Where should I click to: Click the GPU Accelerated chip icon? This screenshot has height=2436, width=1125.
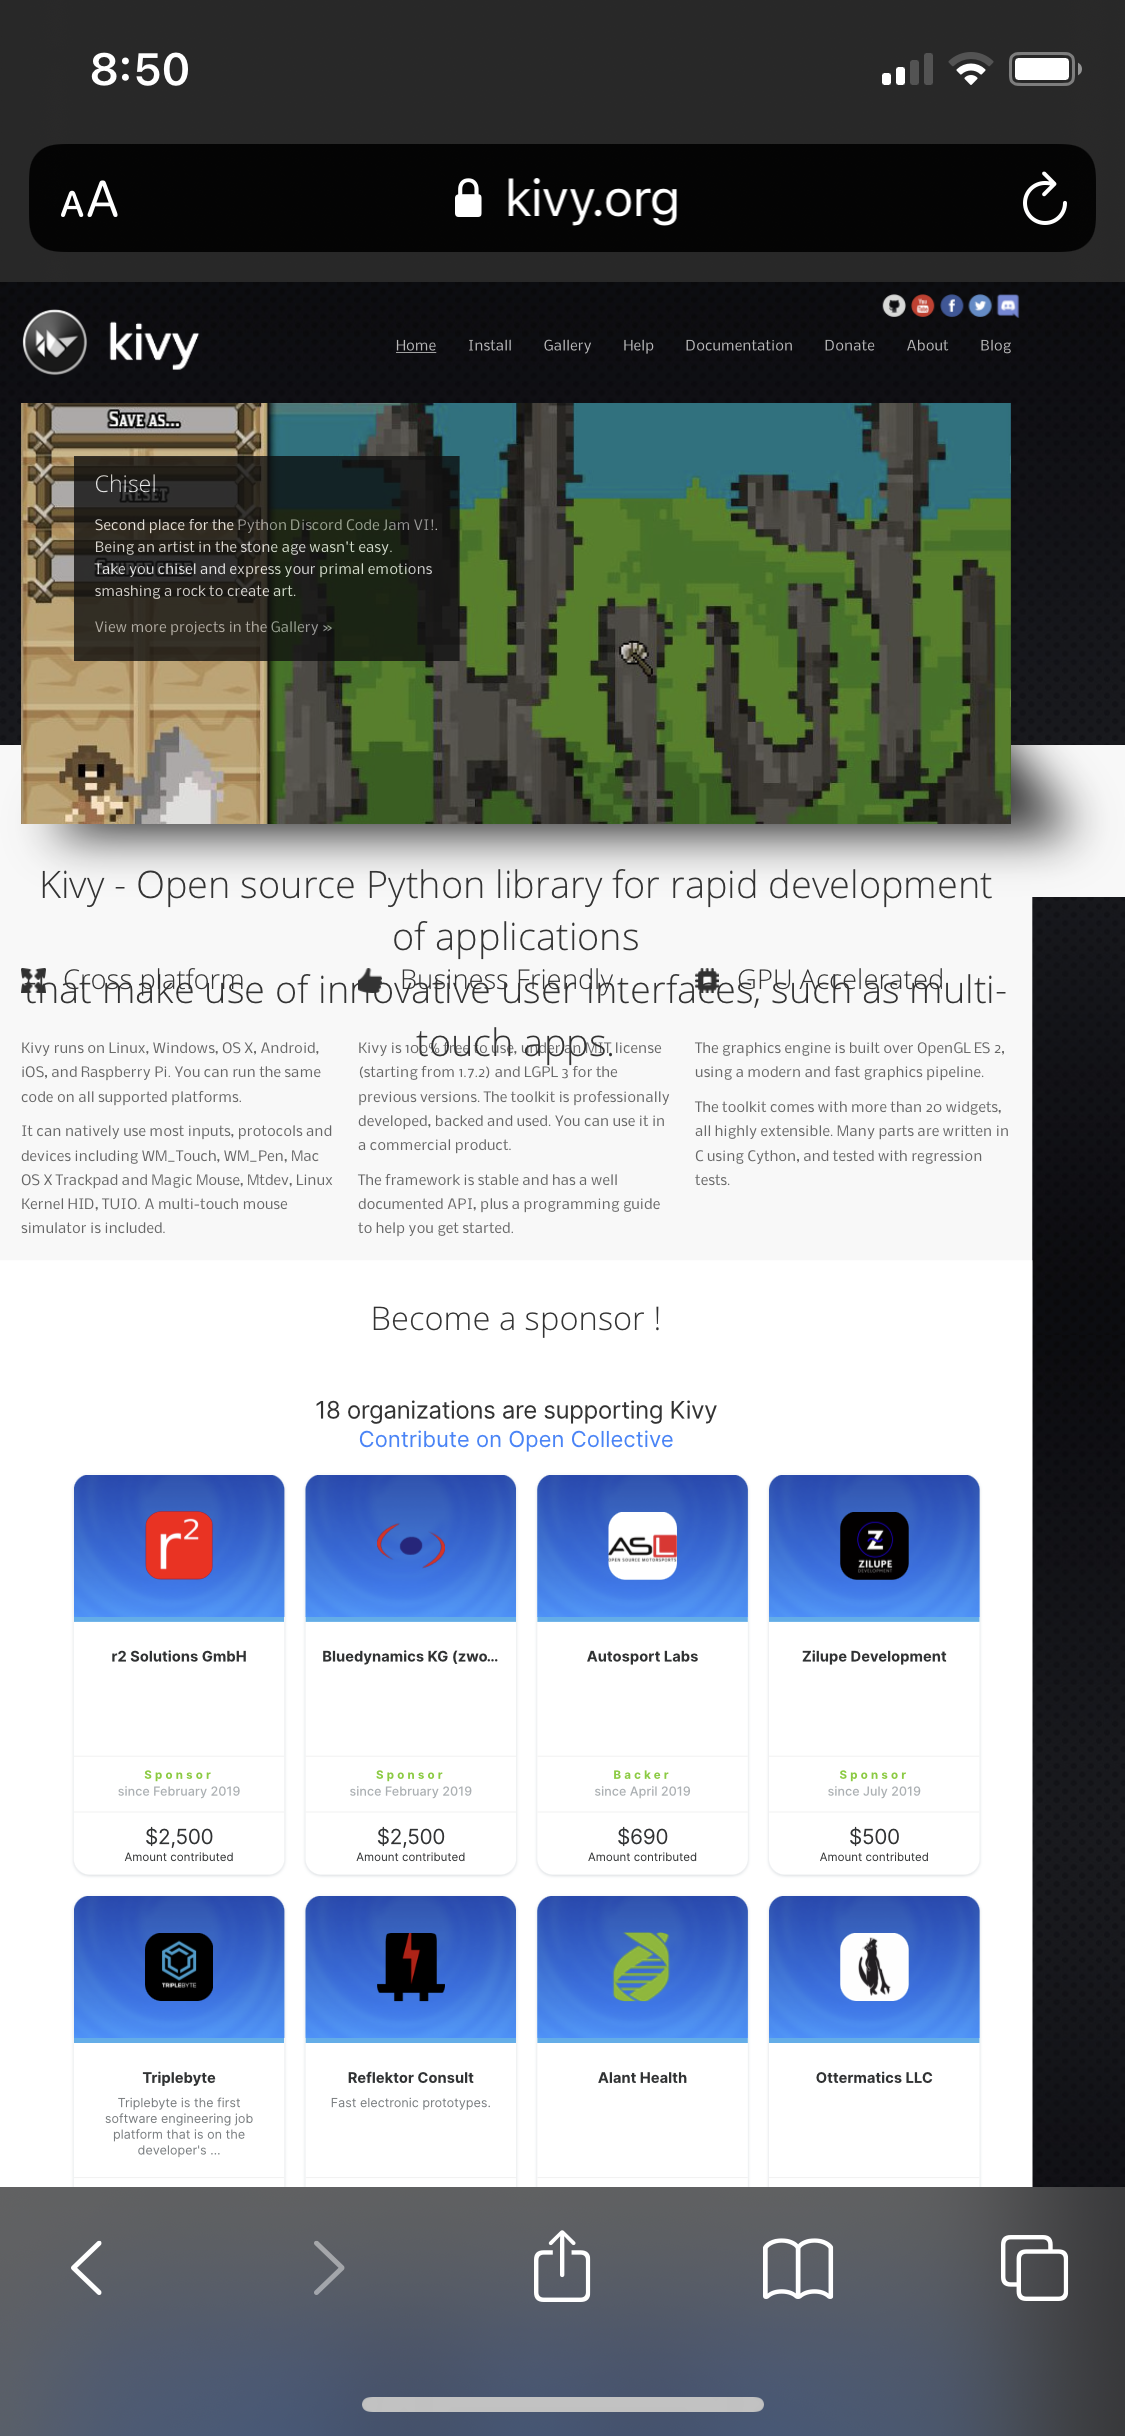708,979
